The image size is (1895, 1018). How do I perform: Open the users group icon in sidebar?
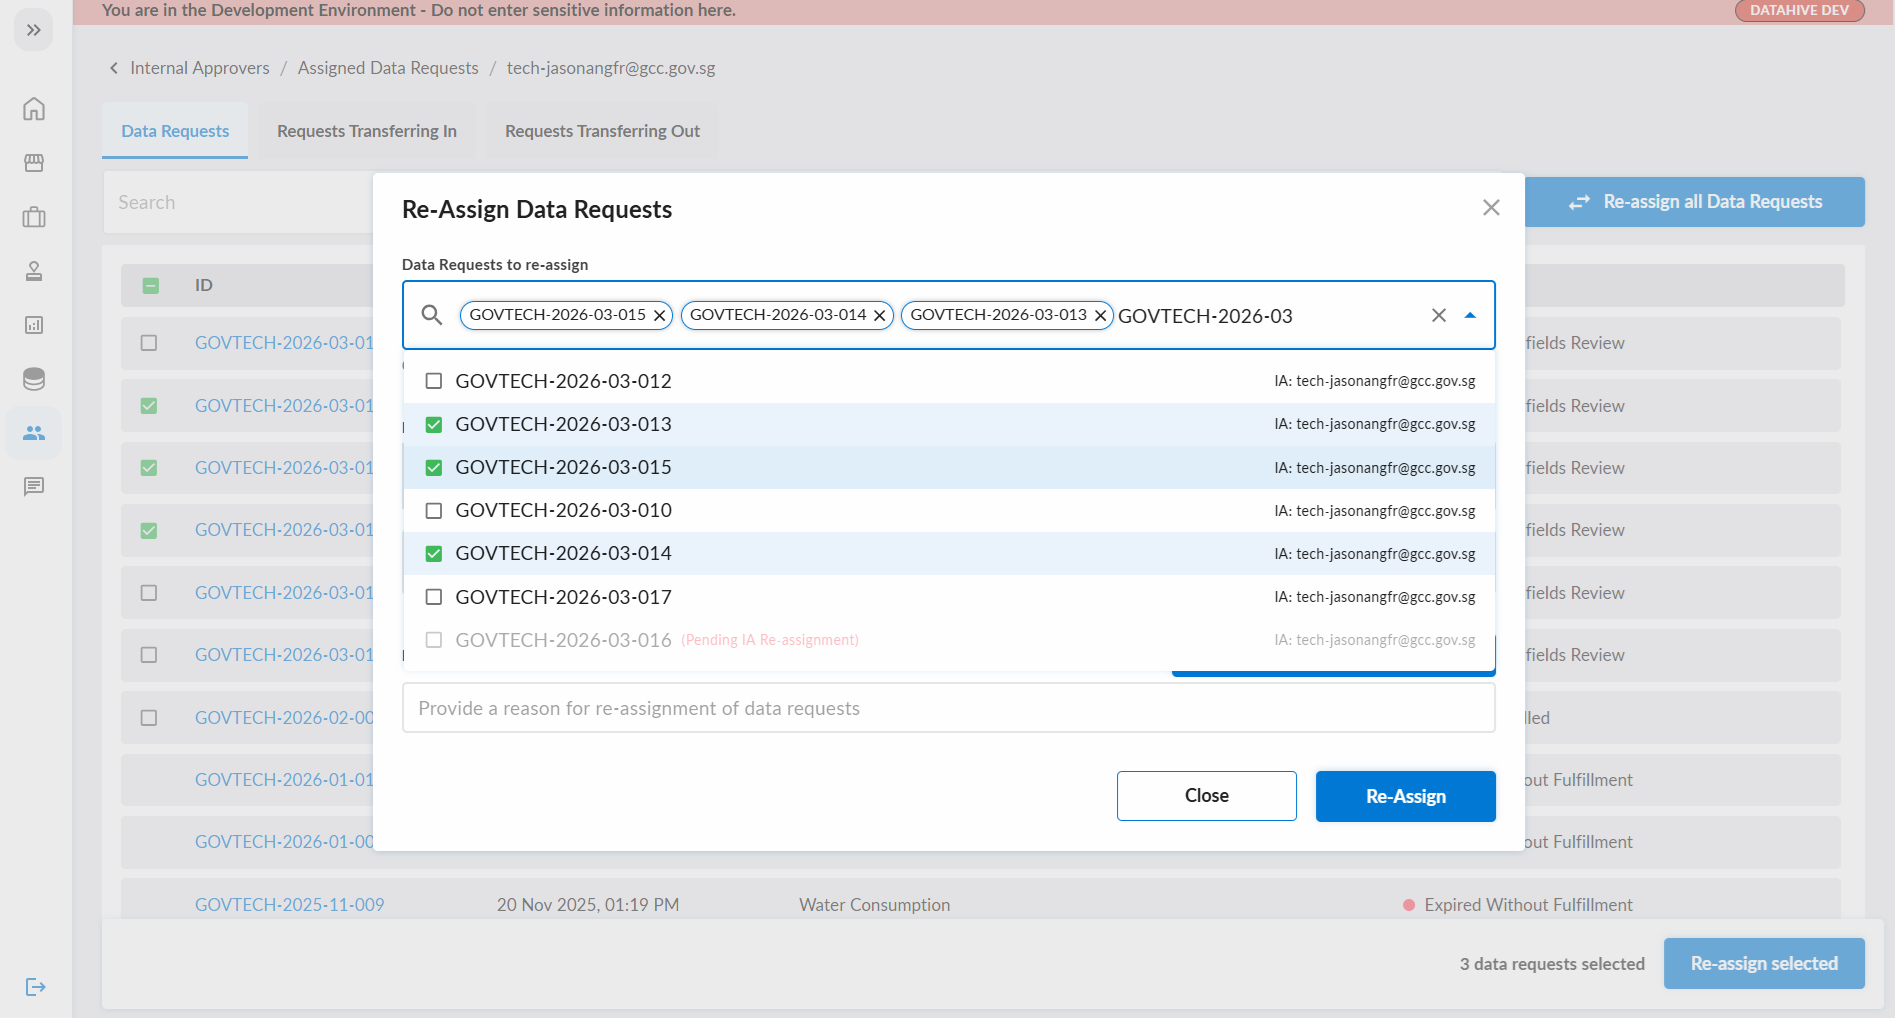(34, 433)
